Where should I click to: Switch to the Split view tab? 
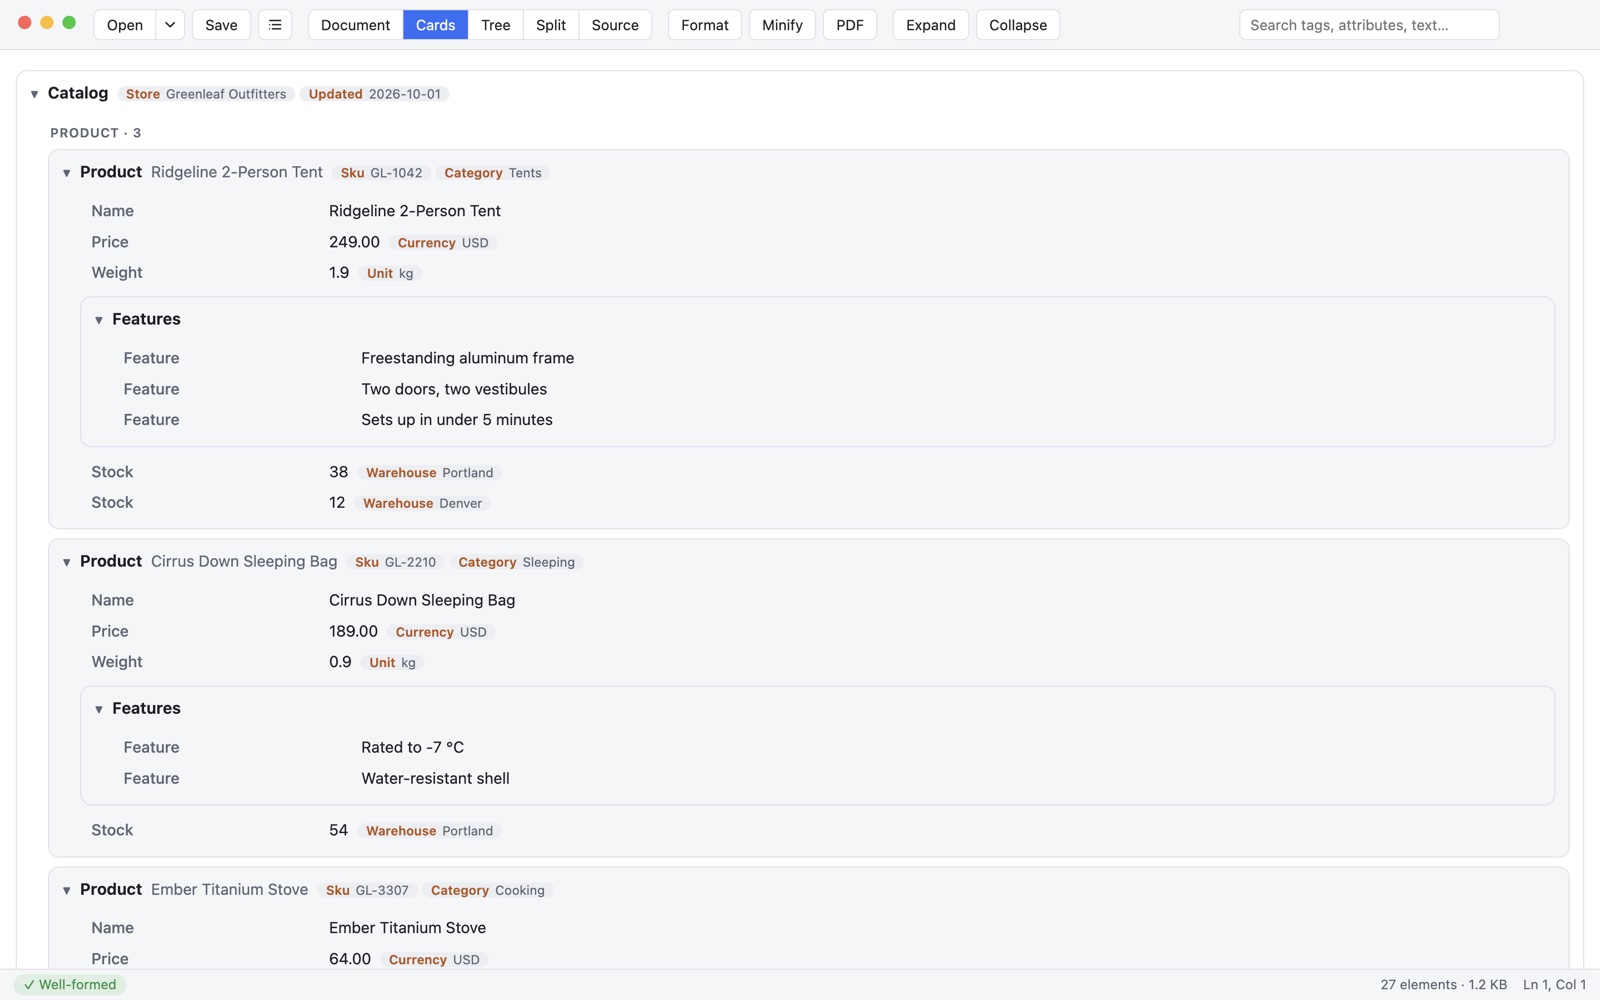(x=551, y=25)
